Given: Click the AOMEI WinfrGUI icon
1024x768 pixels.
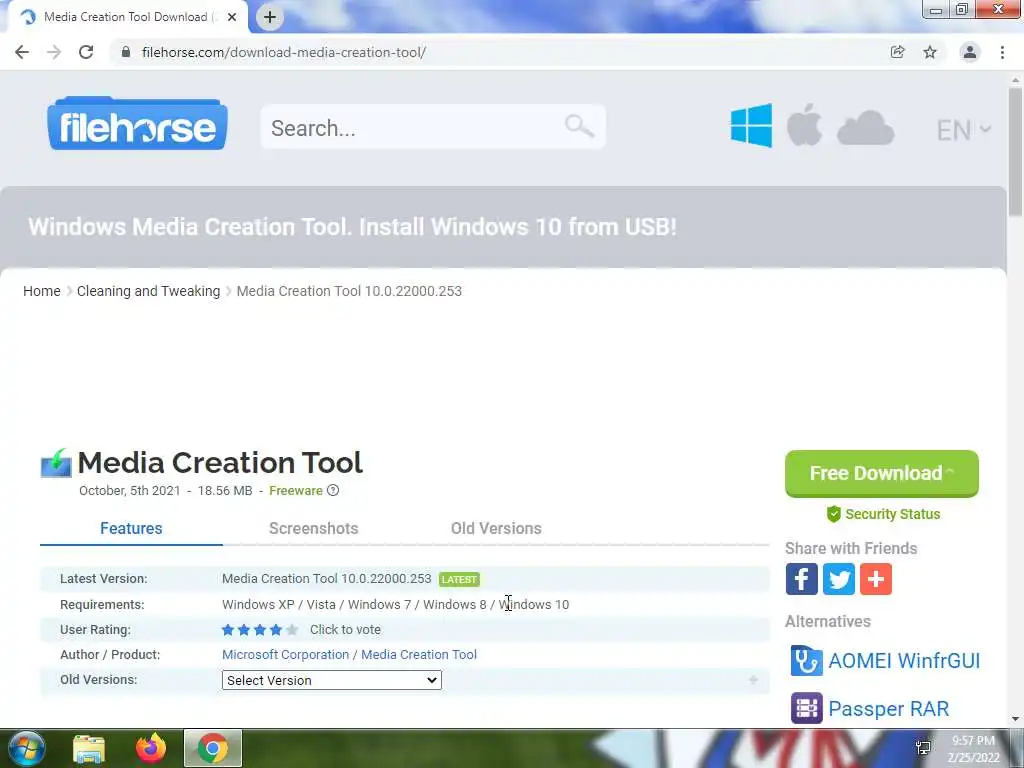Looking at the screenshot, I should [x=807, y=661].
